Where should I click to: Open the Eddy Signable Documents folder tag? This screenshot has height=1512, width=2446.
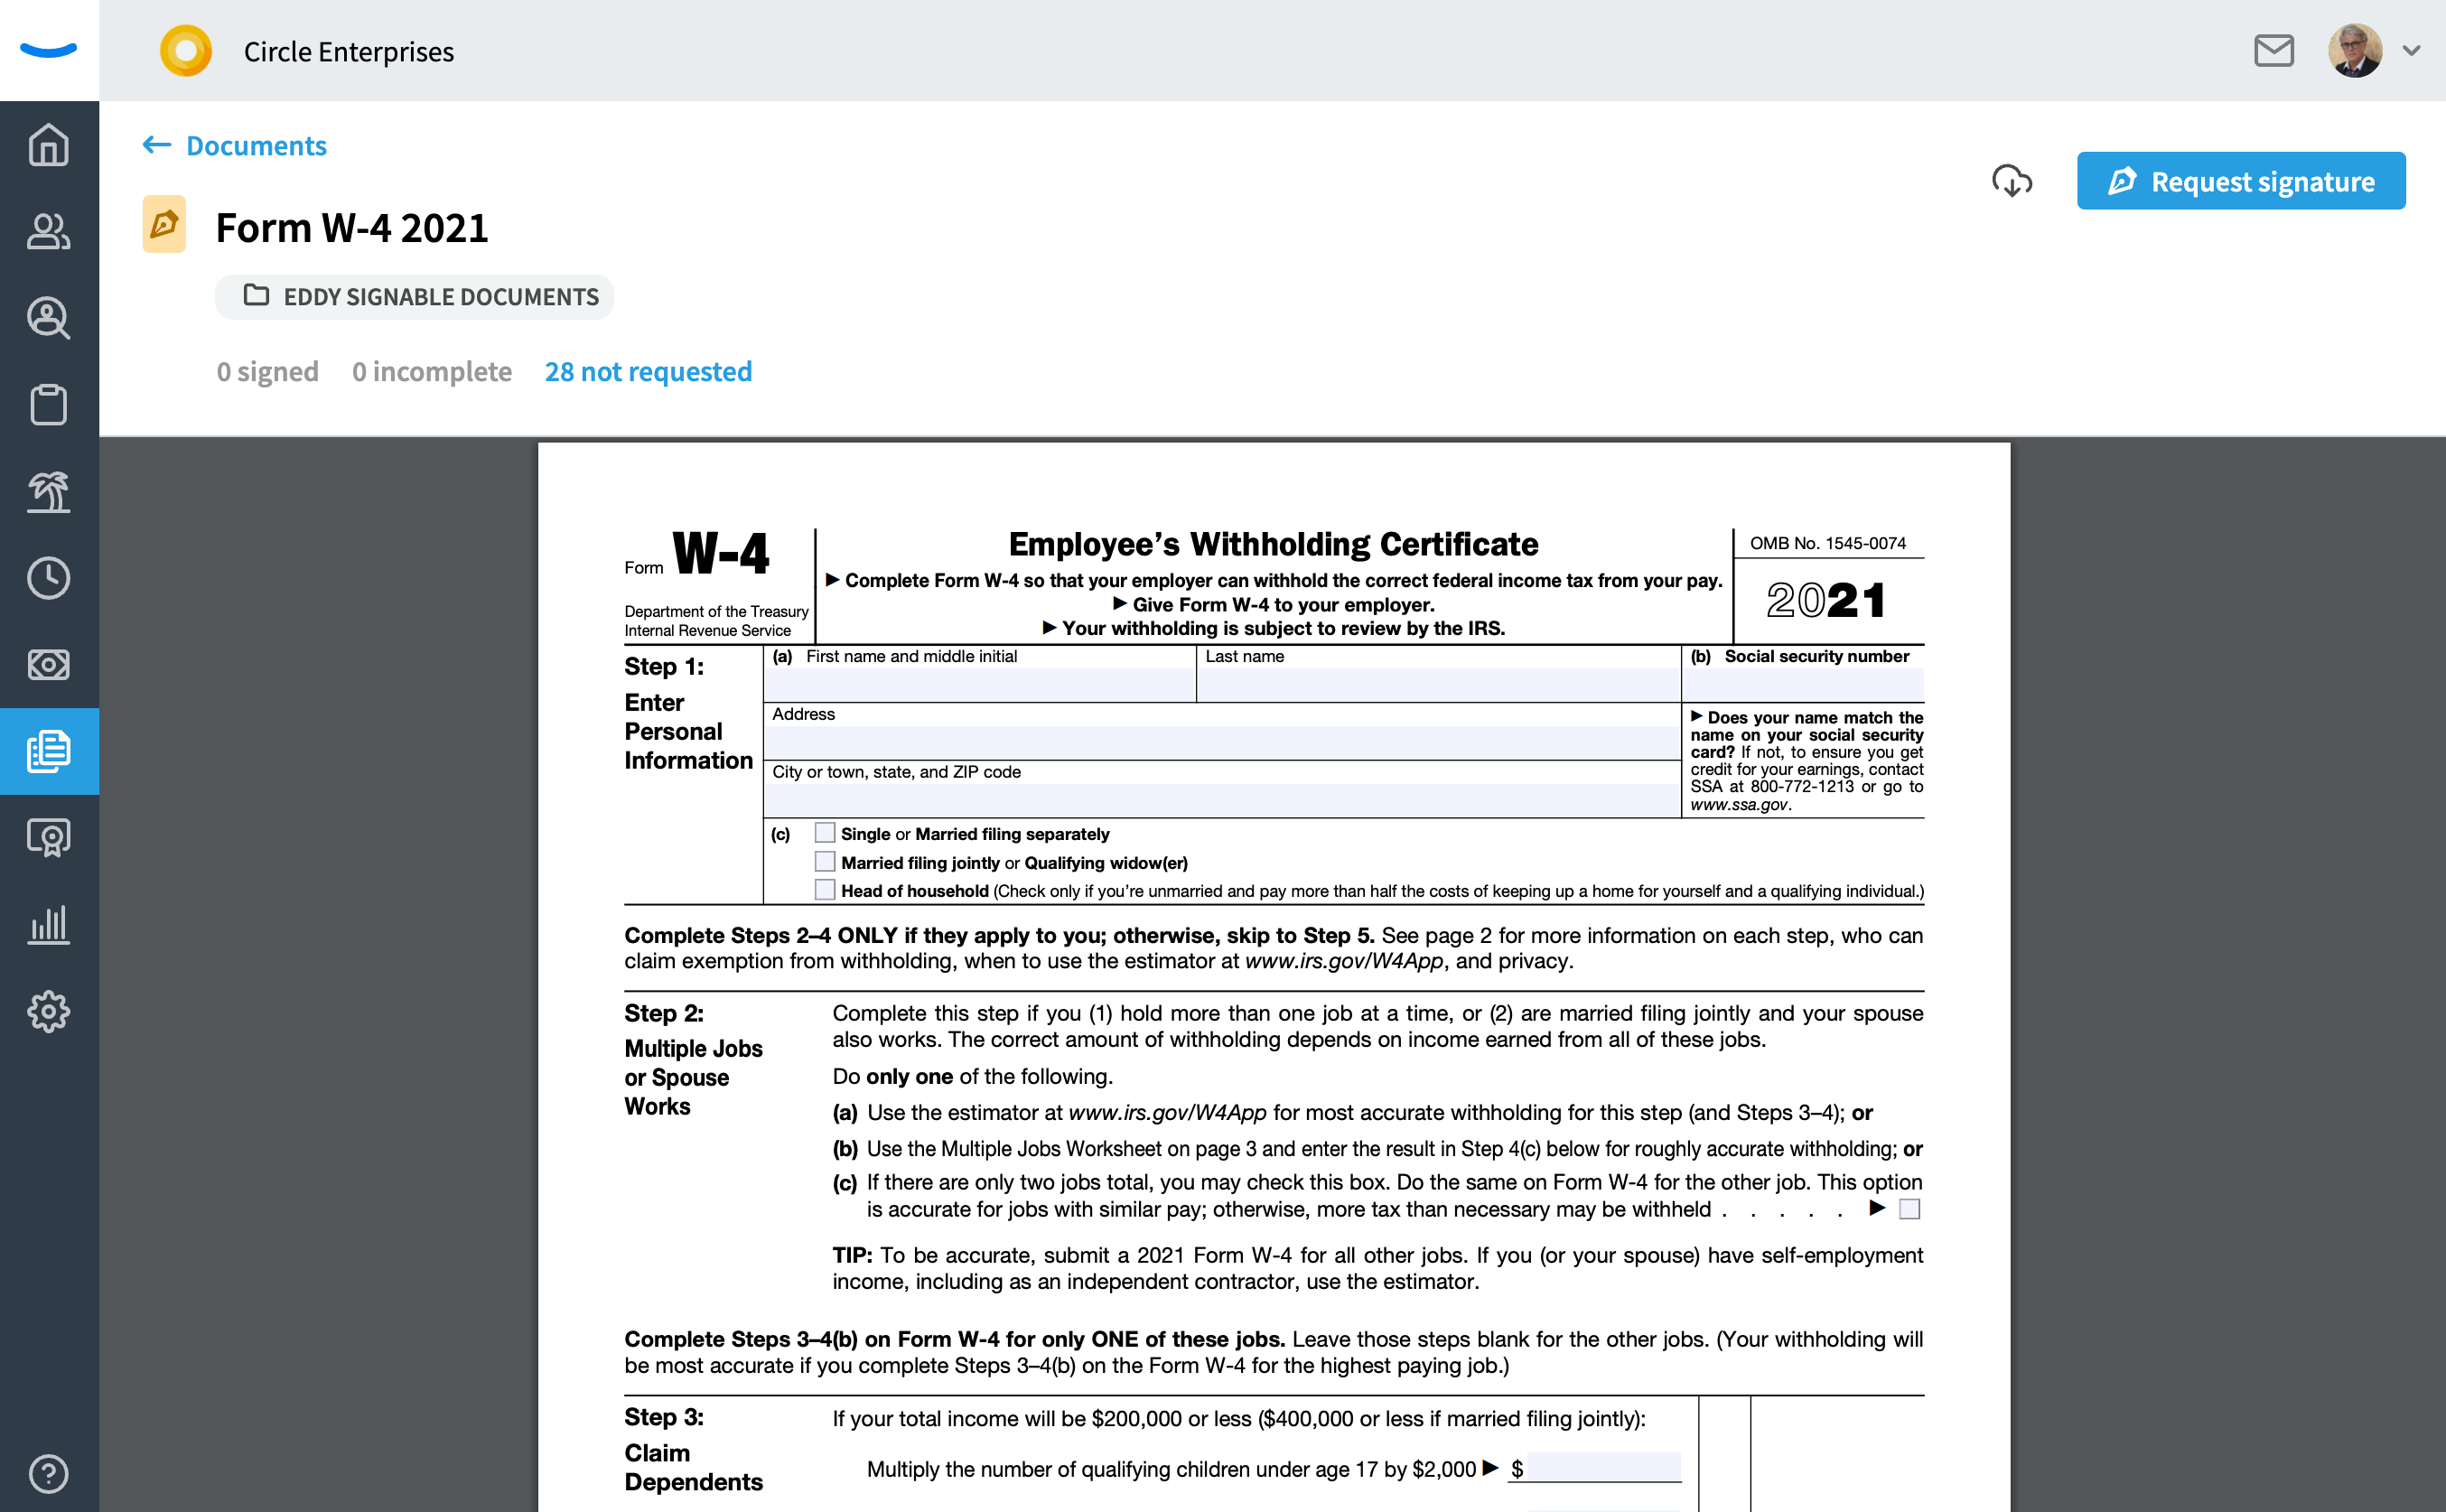(414, 297)
